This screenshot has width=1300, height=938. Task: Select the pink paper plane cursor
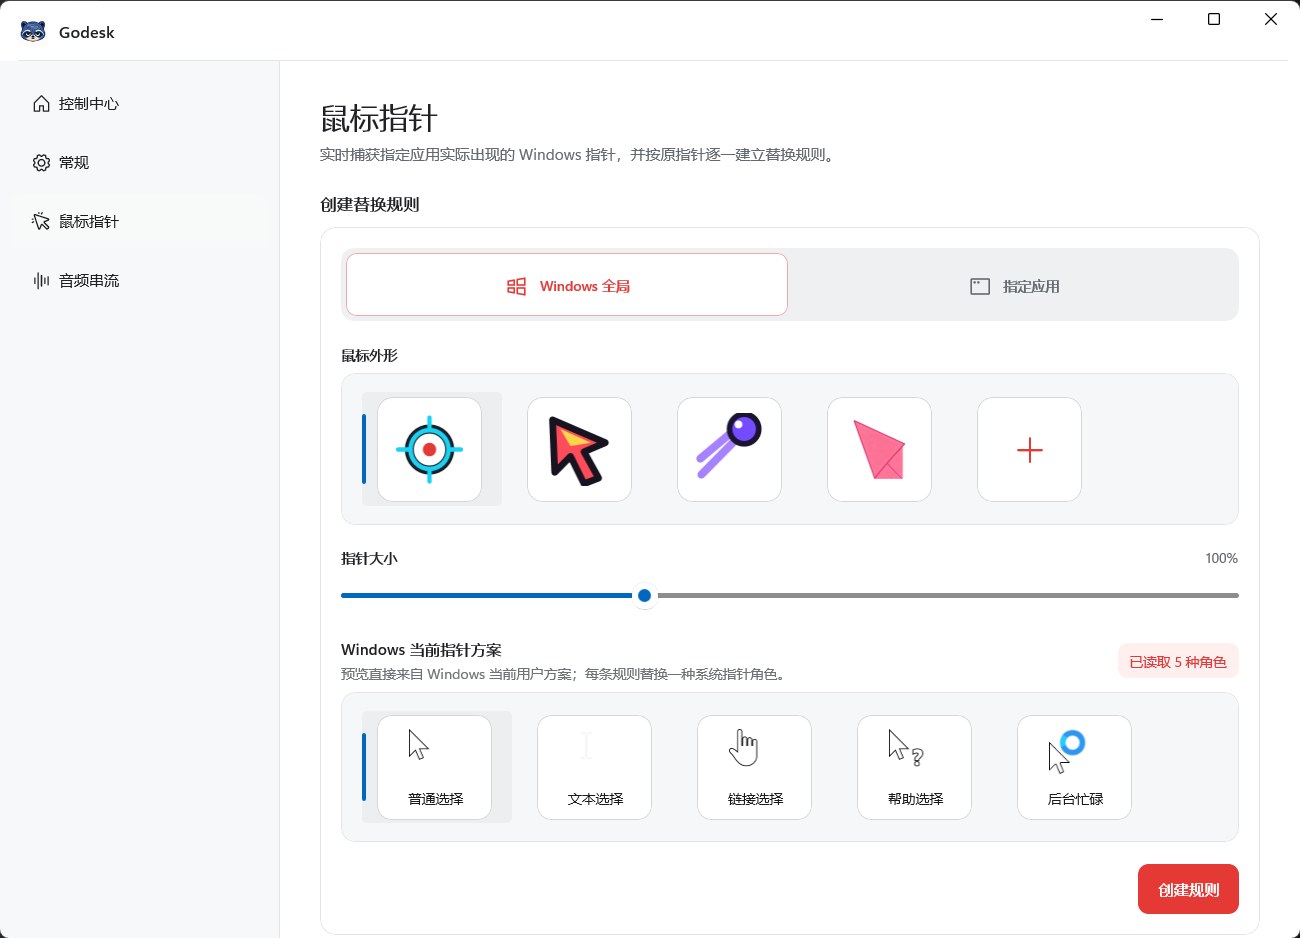coord(879,449)
